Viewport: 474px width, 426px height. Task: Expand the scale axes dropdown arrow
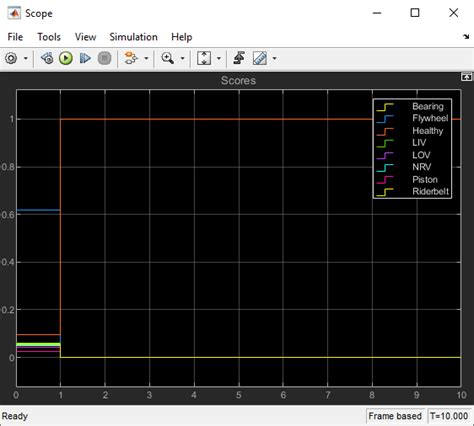click(219, 59)
